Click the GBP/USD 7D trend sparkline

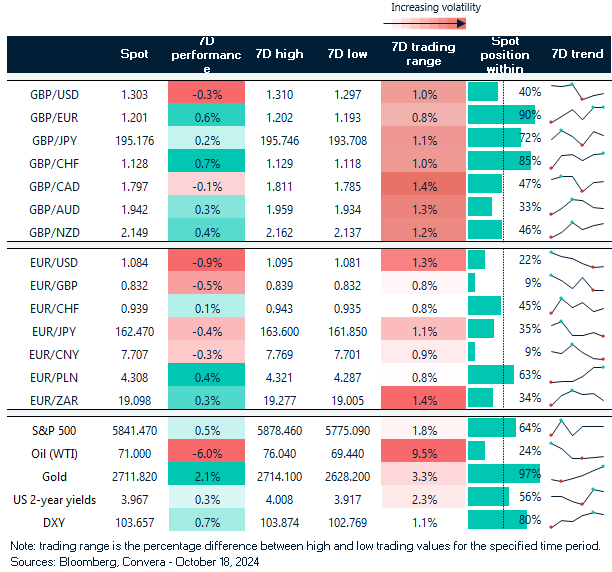coord(577,93)
